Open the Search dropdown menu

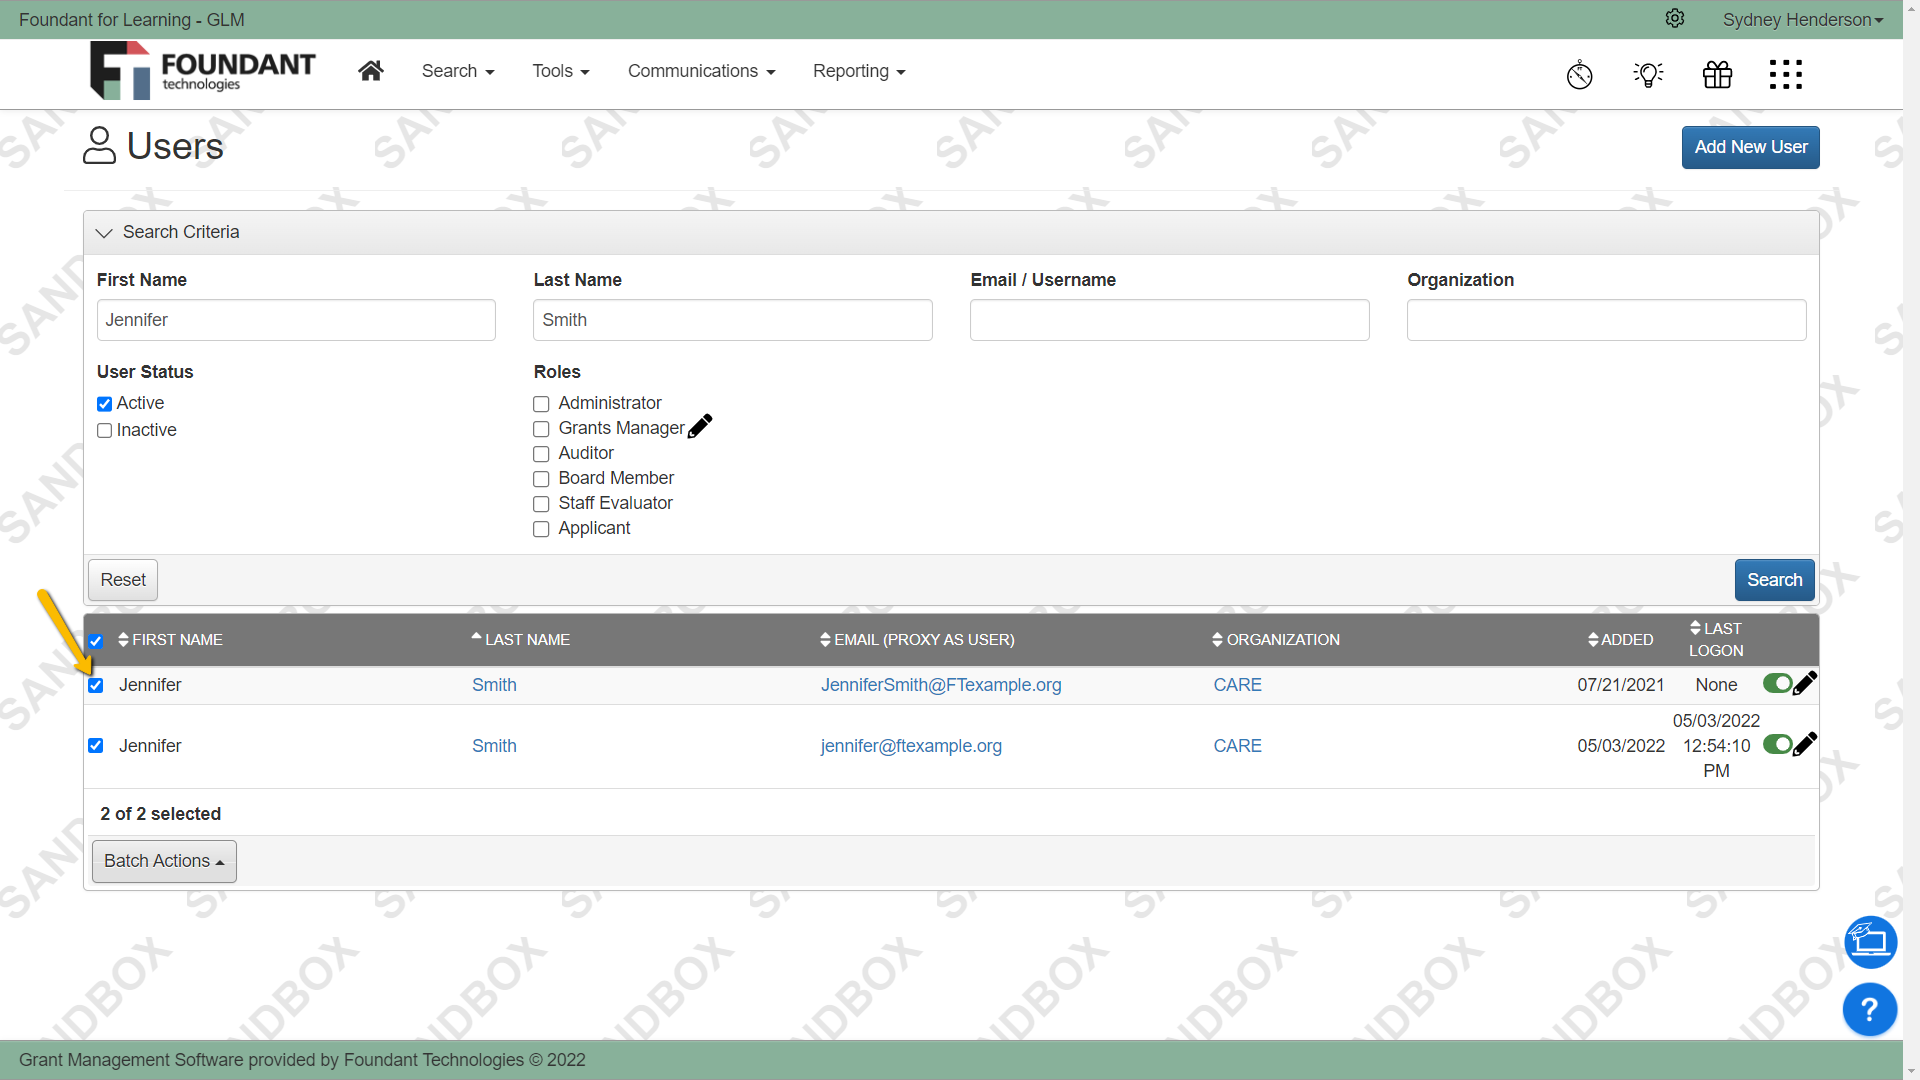coord(458,71)
